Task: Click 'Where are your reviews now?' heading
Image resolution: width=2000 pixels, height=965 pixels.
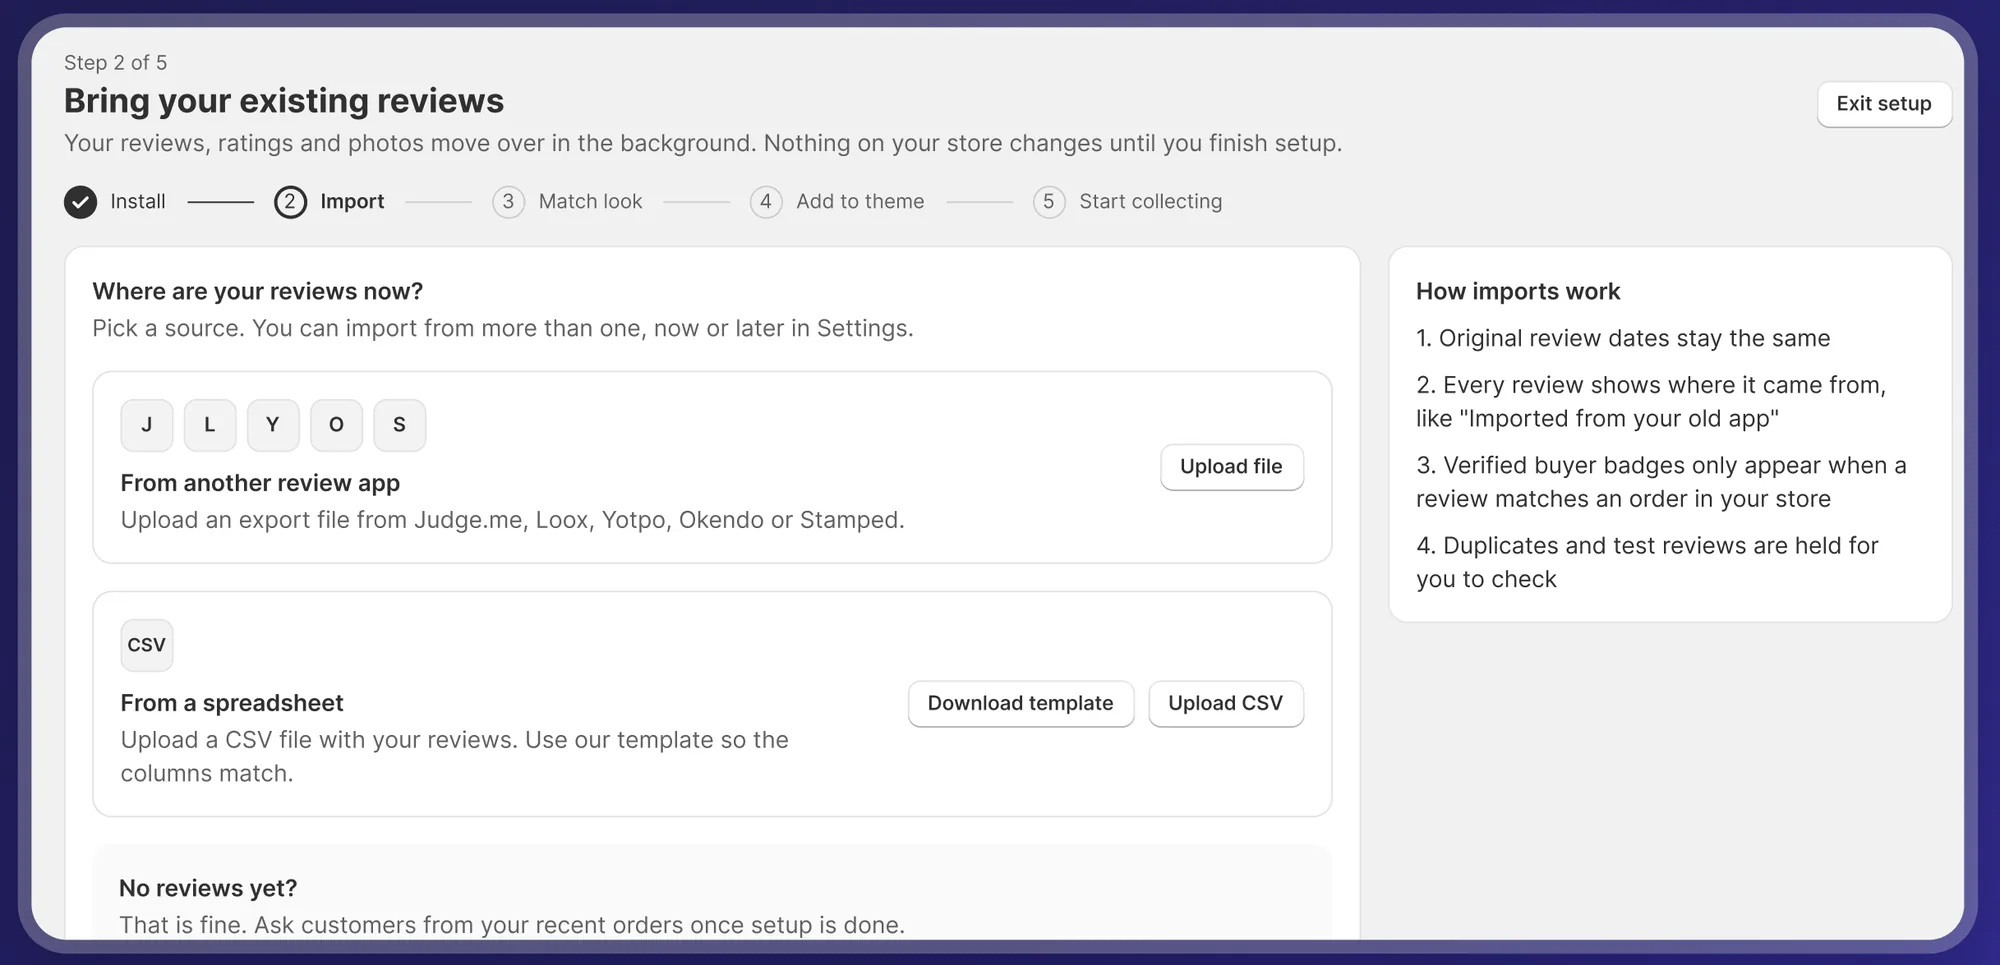Action: point(258,292)
